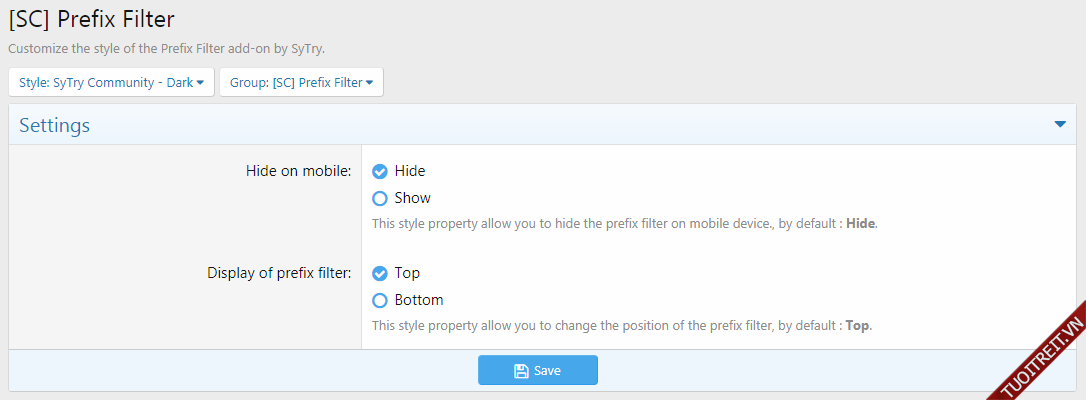Click the caret arrow on the Style selector
Image resolution: width=1086 pixels, height=400 pixels.
200,83
